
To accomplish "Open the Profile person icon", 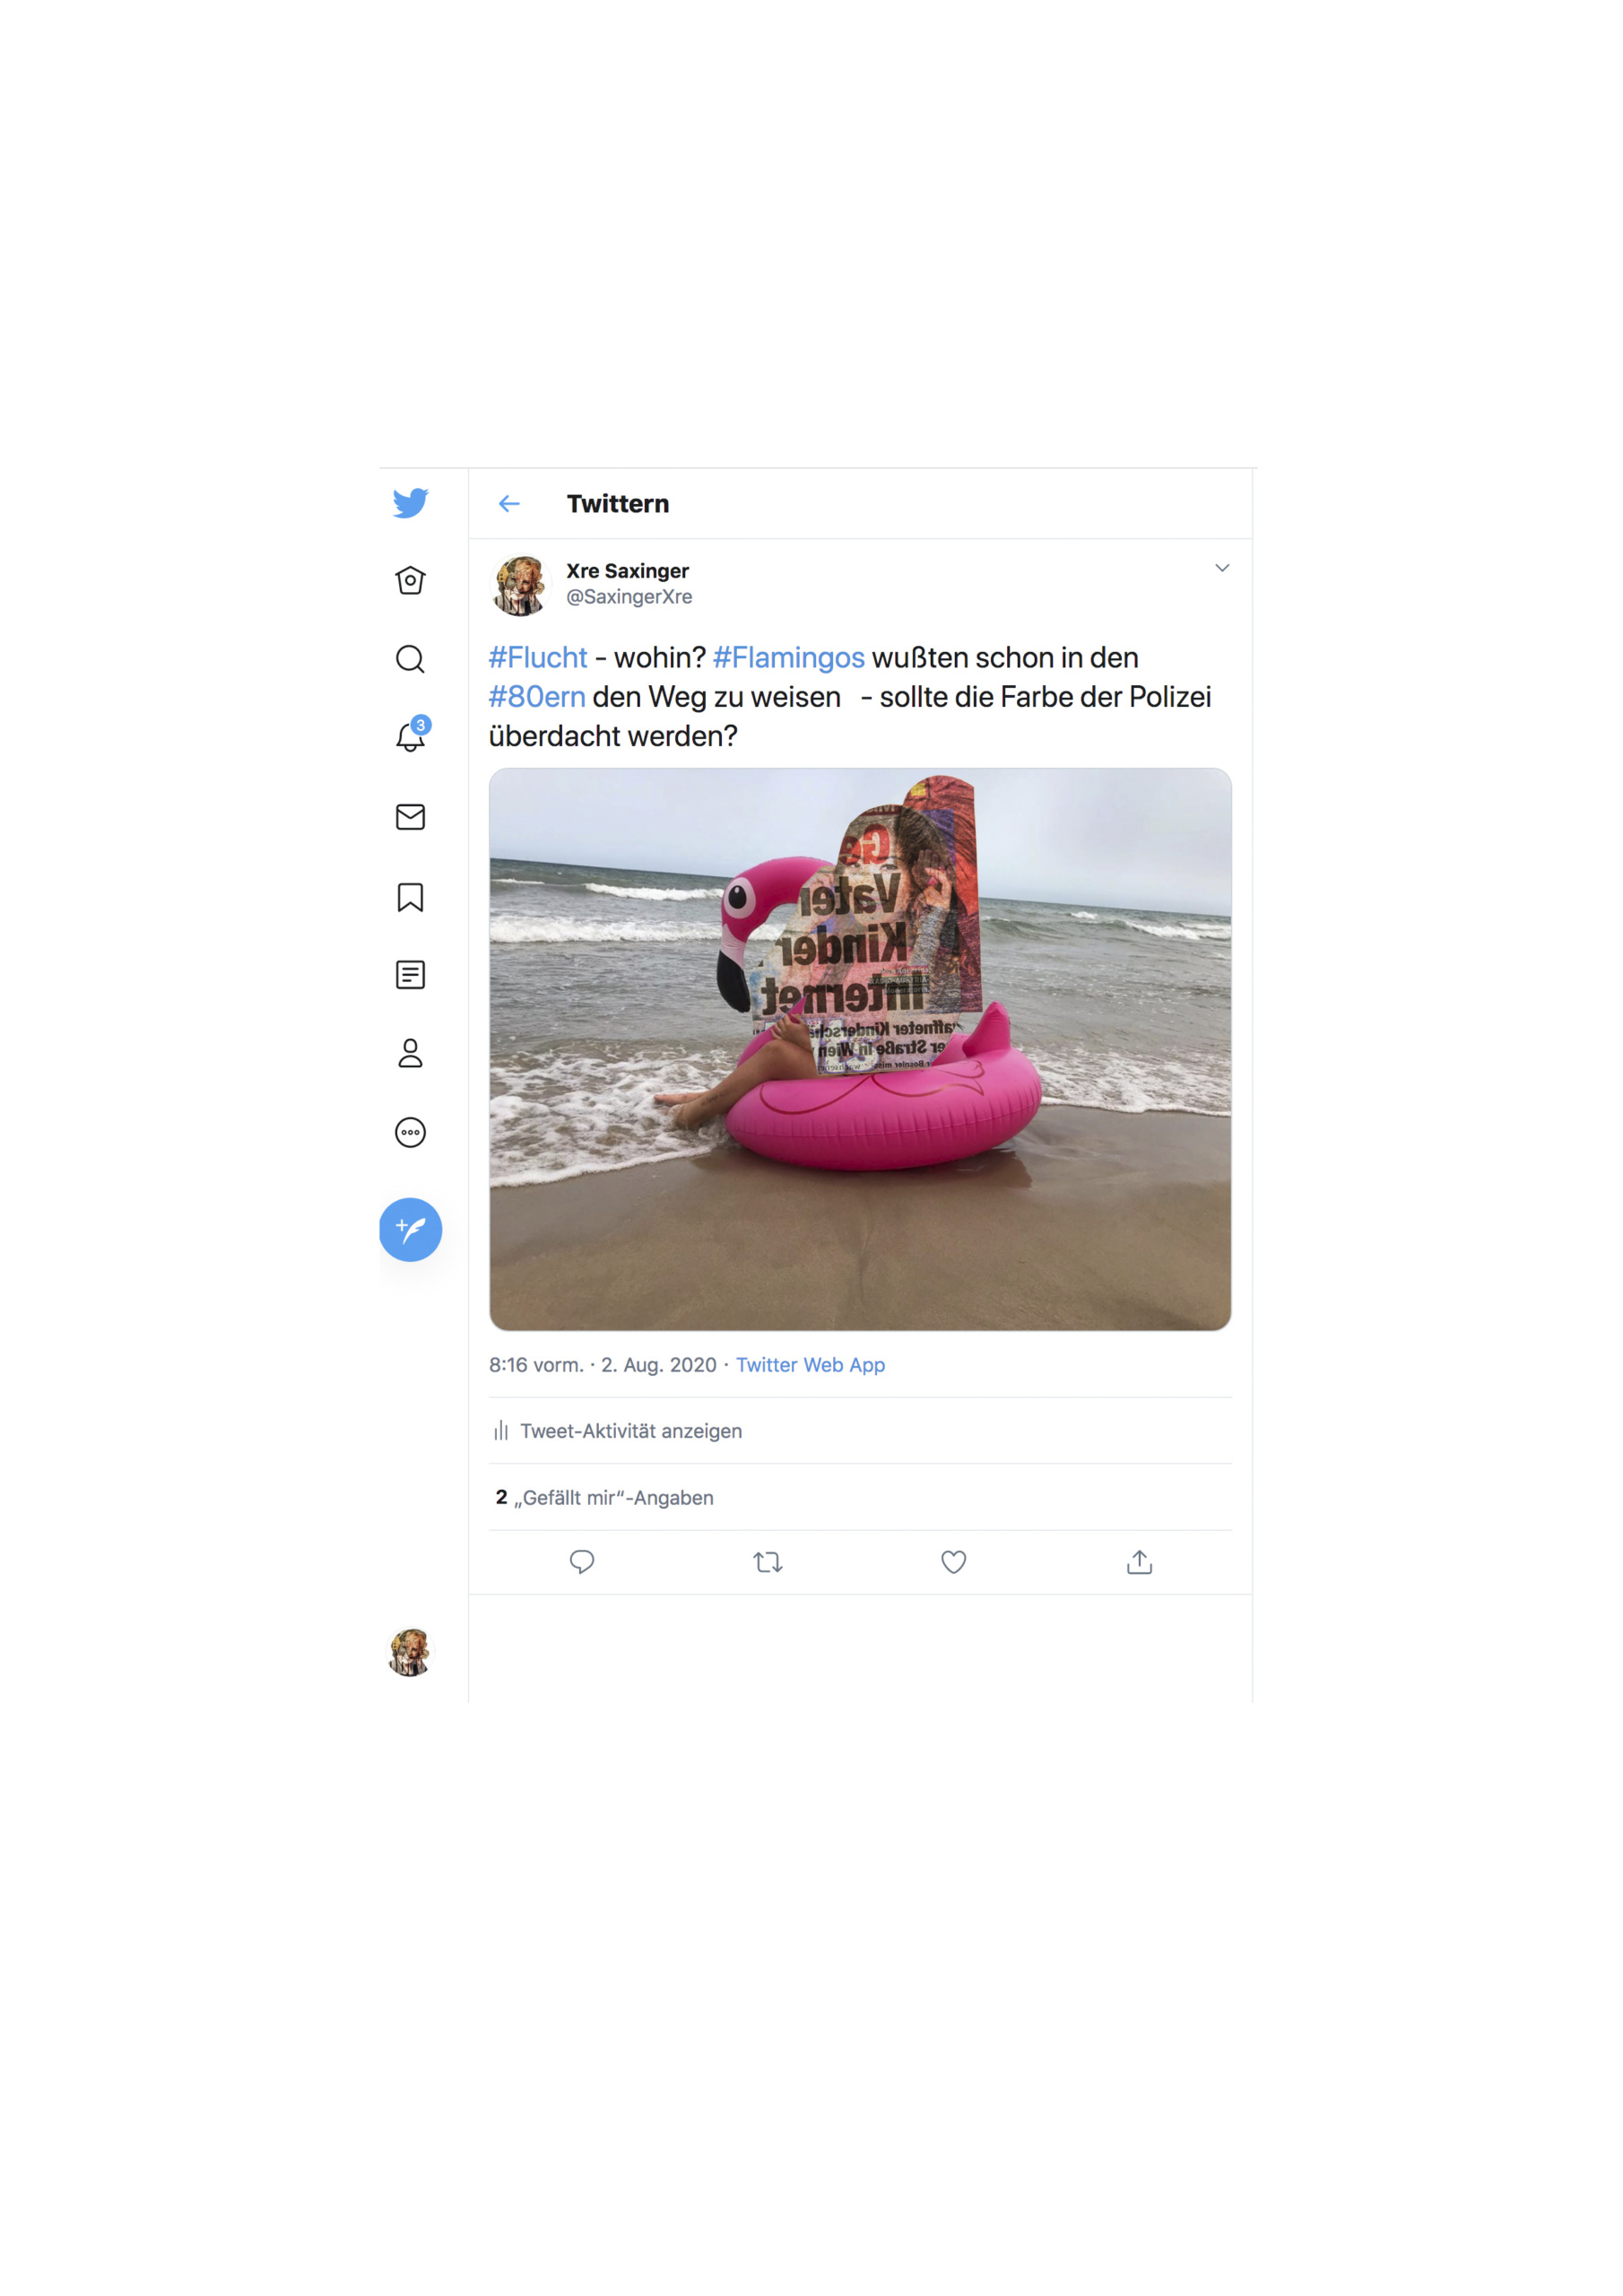I will click(410, 1053).
